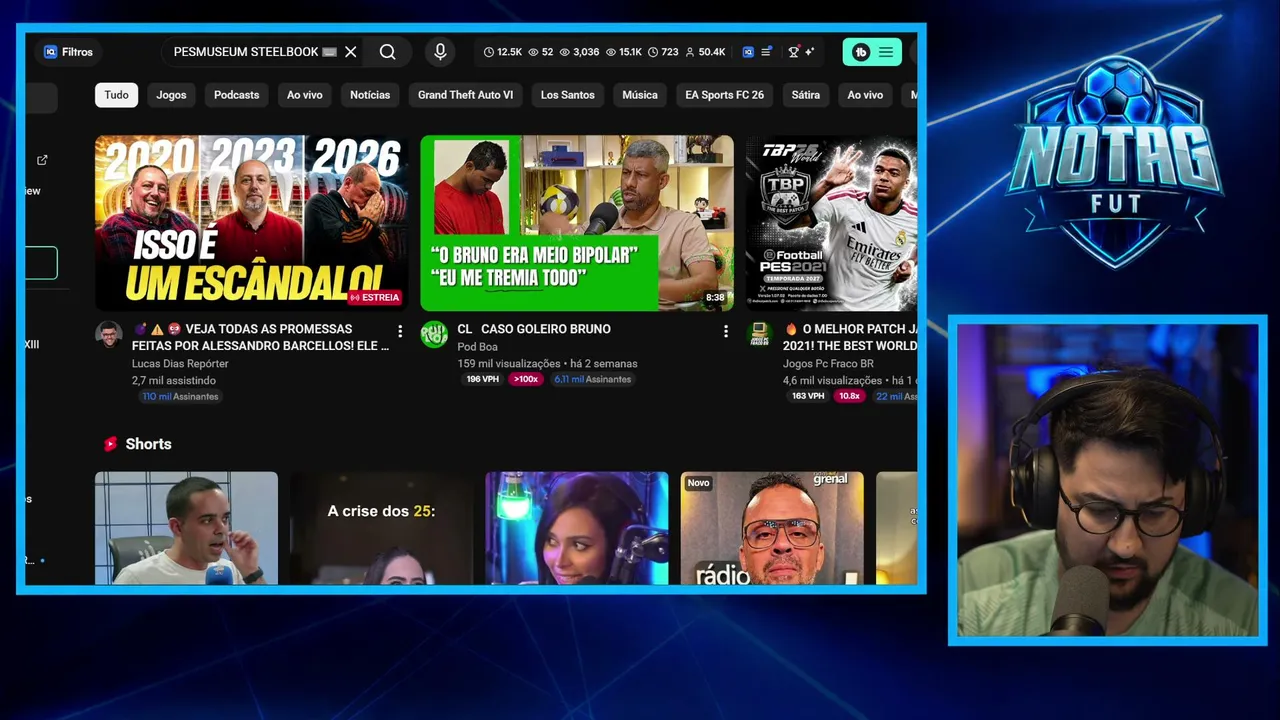Open 'VEJA TODAS AS PROMESSAS' video title
The image size is (1280, 720).
(261, 337)
